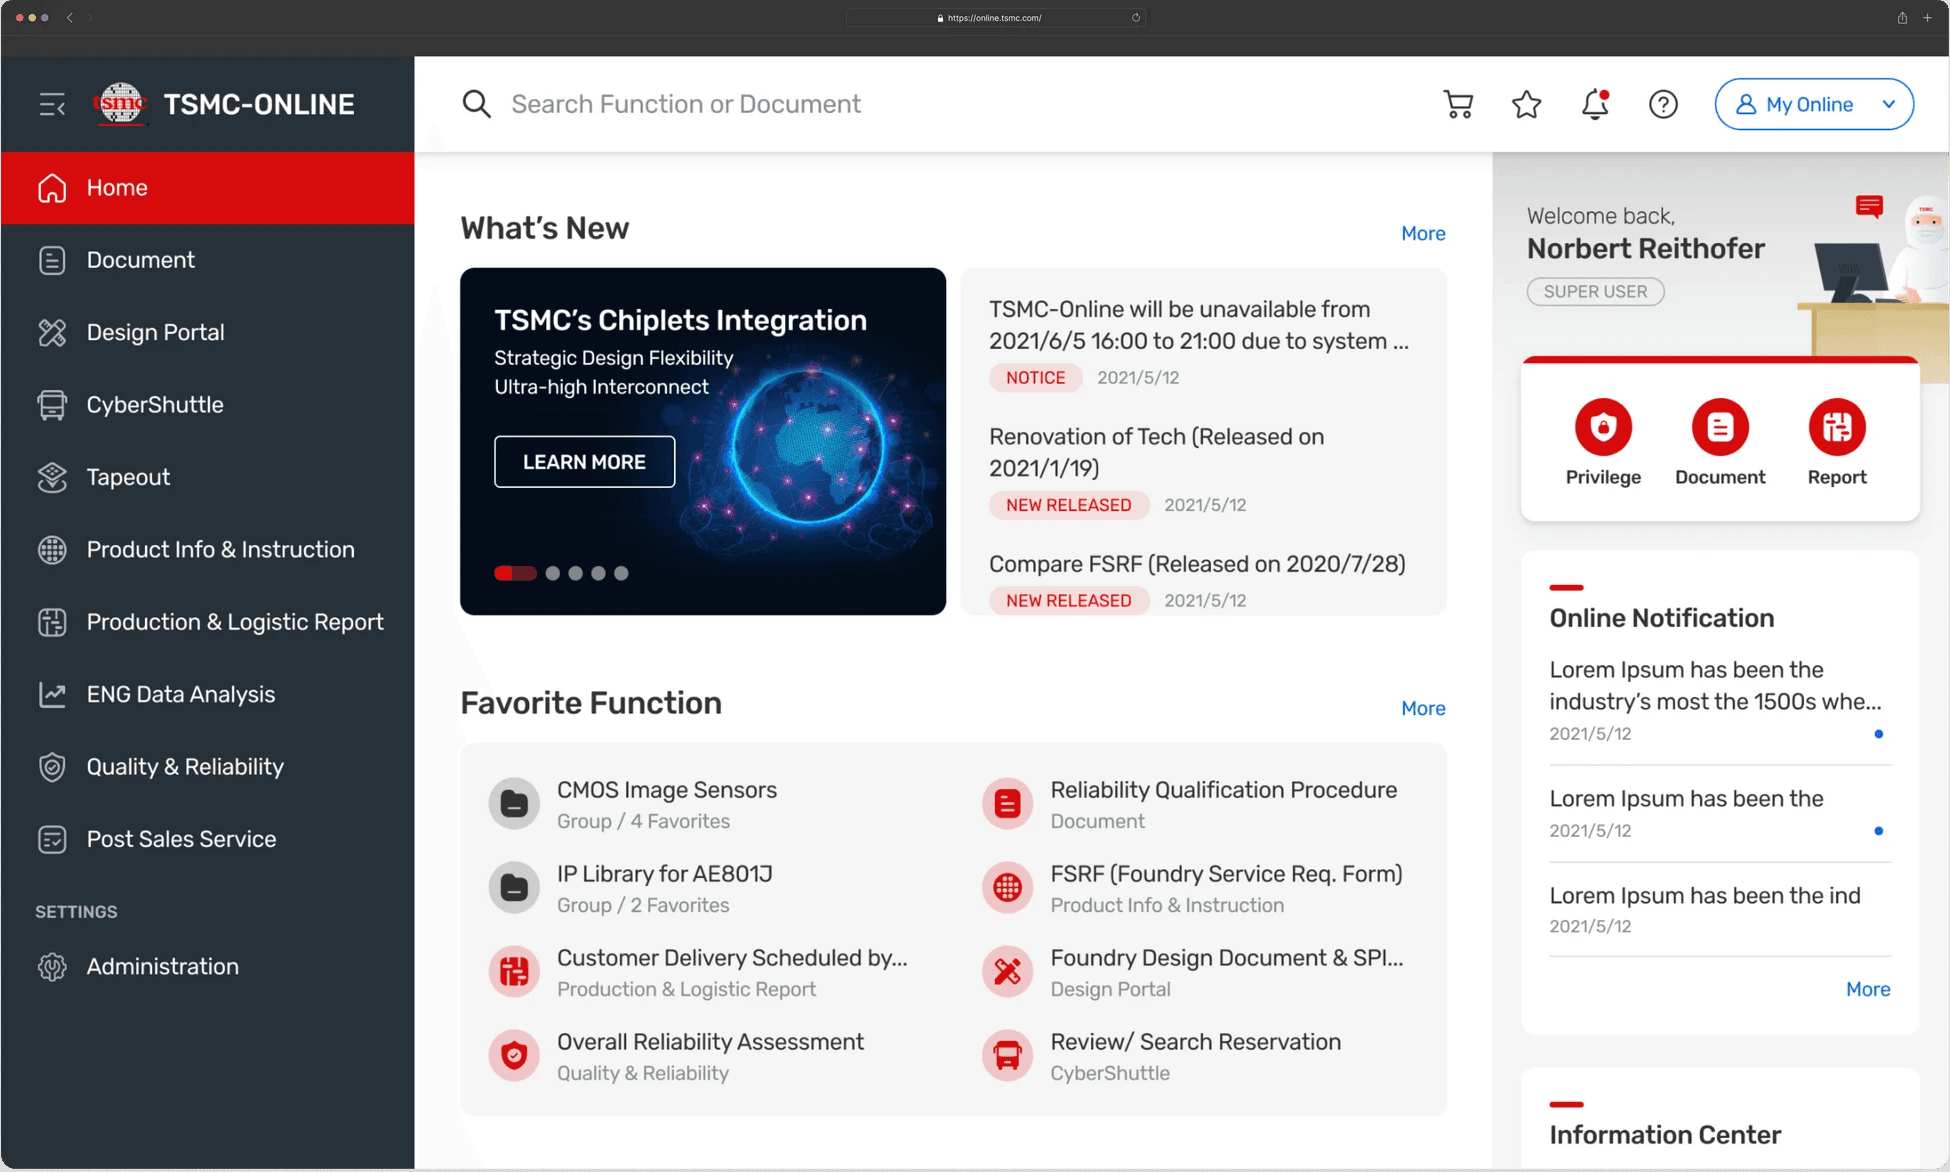Open CMOS Image Sensors folder icon
This screenshot has width=1950, height=1172.
click(514, 803)
